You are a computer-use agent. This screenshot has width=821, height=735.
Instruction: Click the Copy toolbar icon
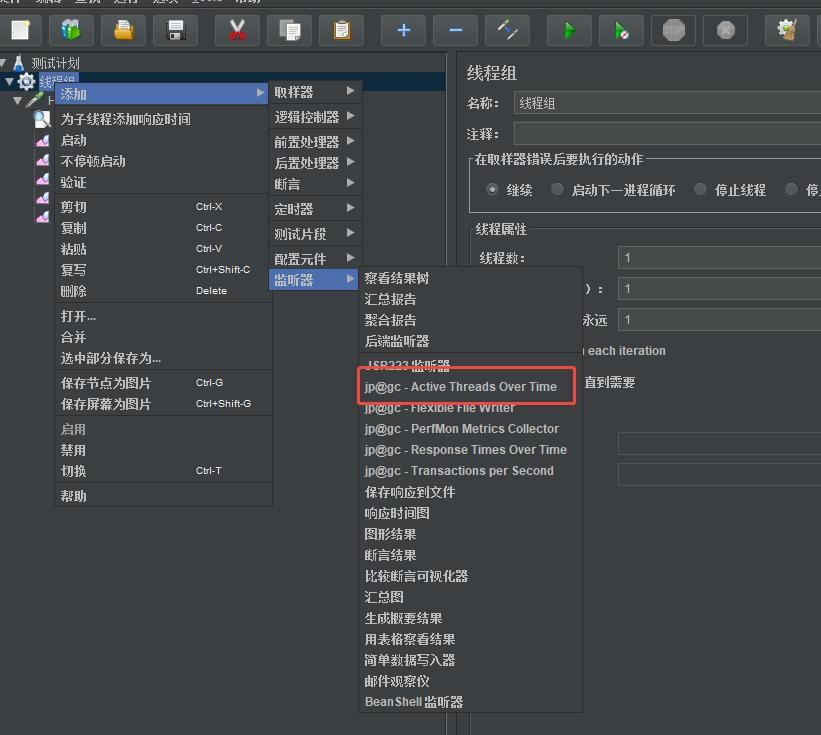(289, 30)
